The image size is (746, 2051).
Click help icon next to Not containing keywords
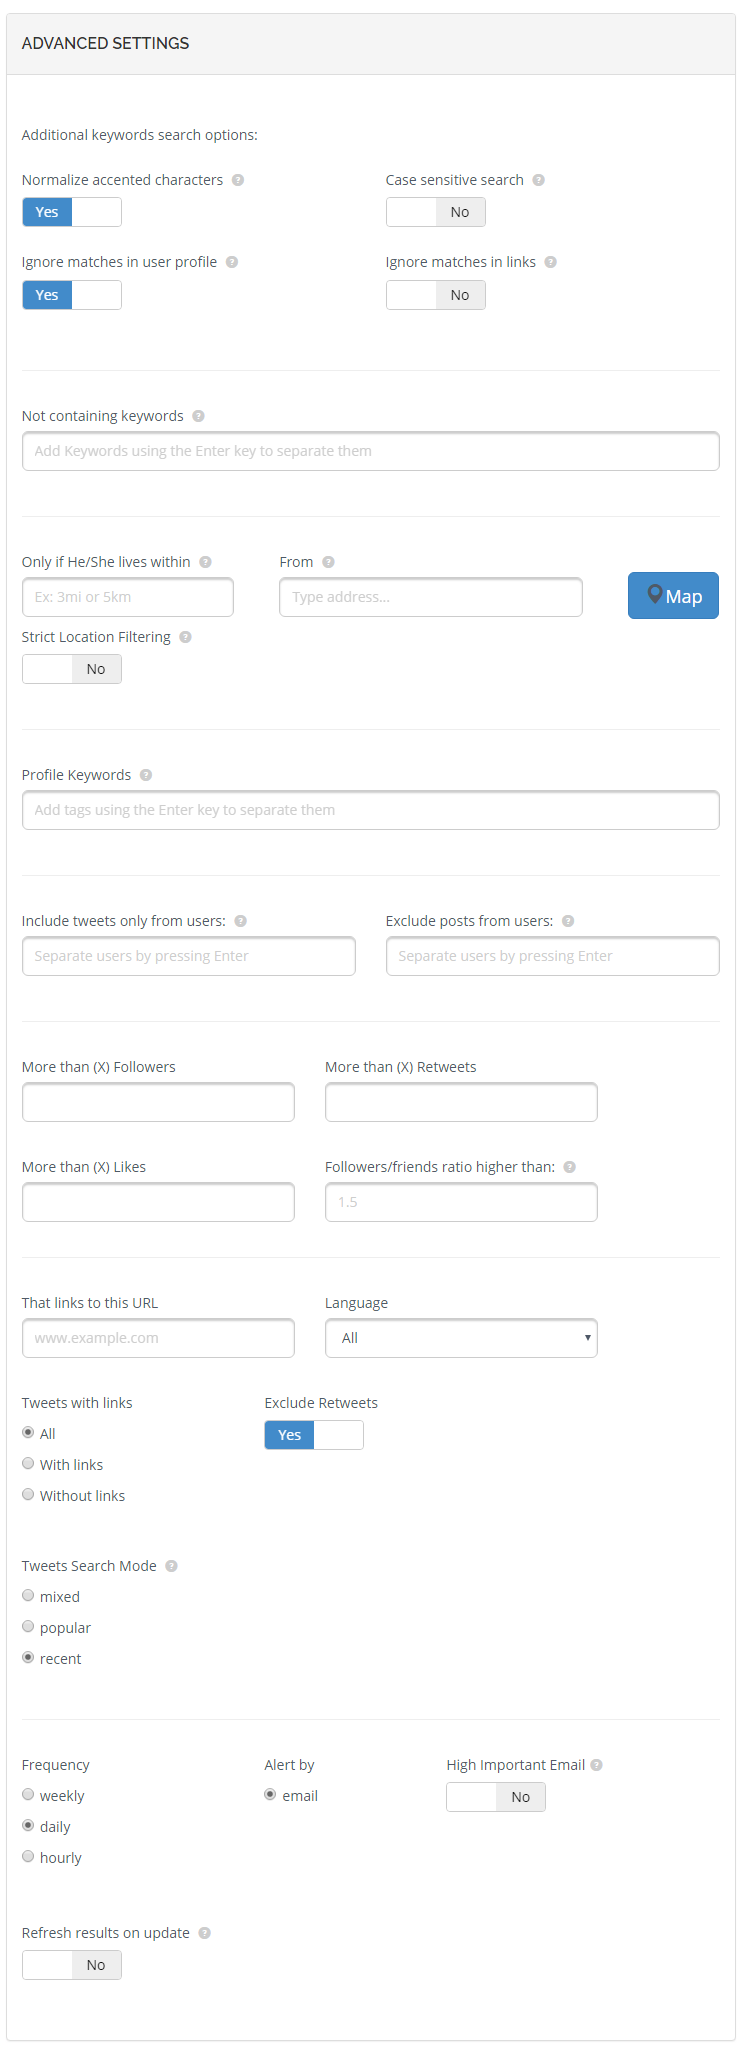(x=198, y=416)
